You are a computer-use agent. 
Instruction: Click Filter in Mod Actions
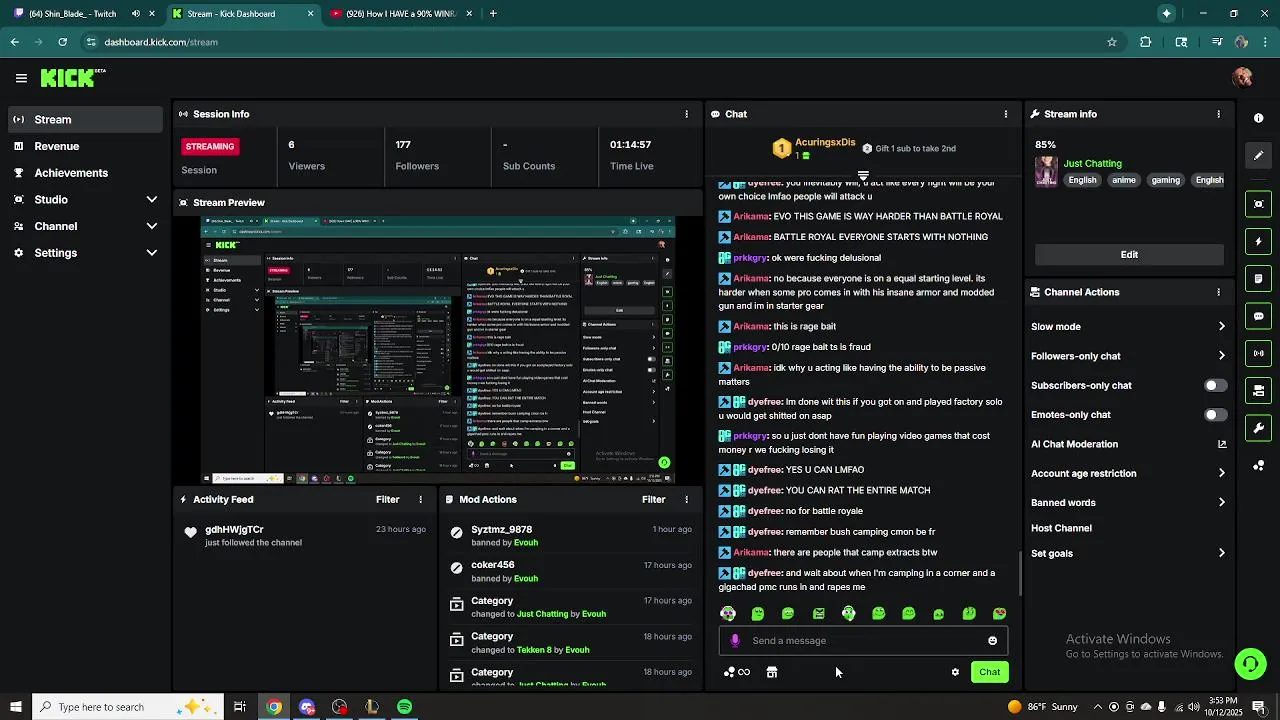(653, 499)
